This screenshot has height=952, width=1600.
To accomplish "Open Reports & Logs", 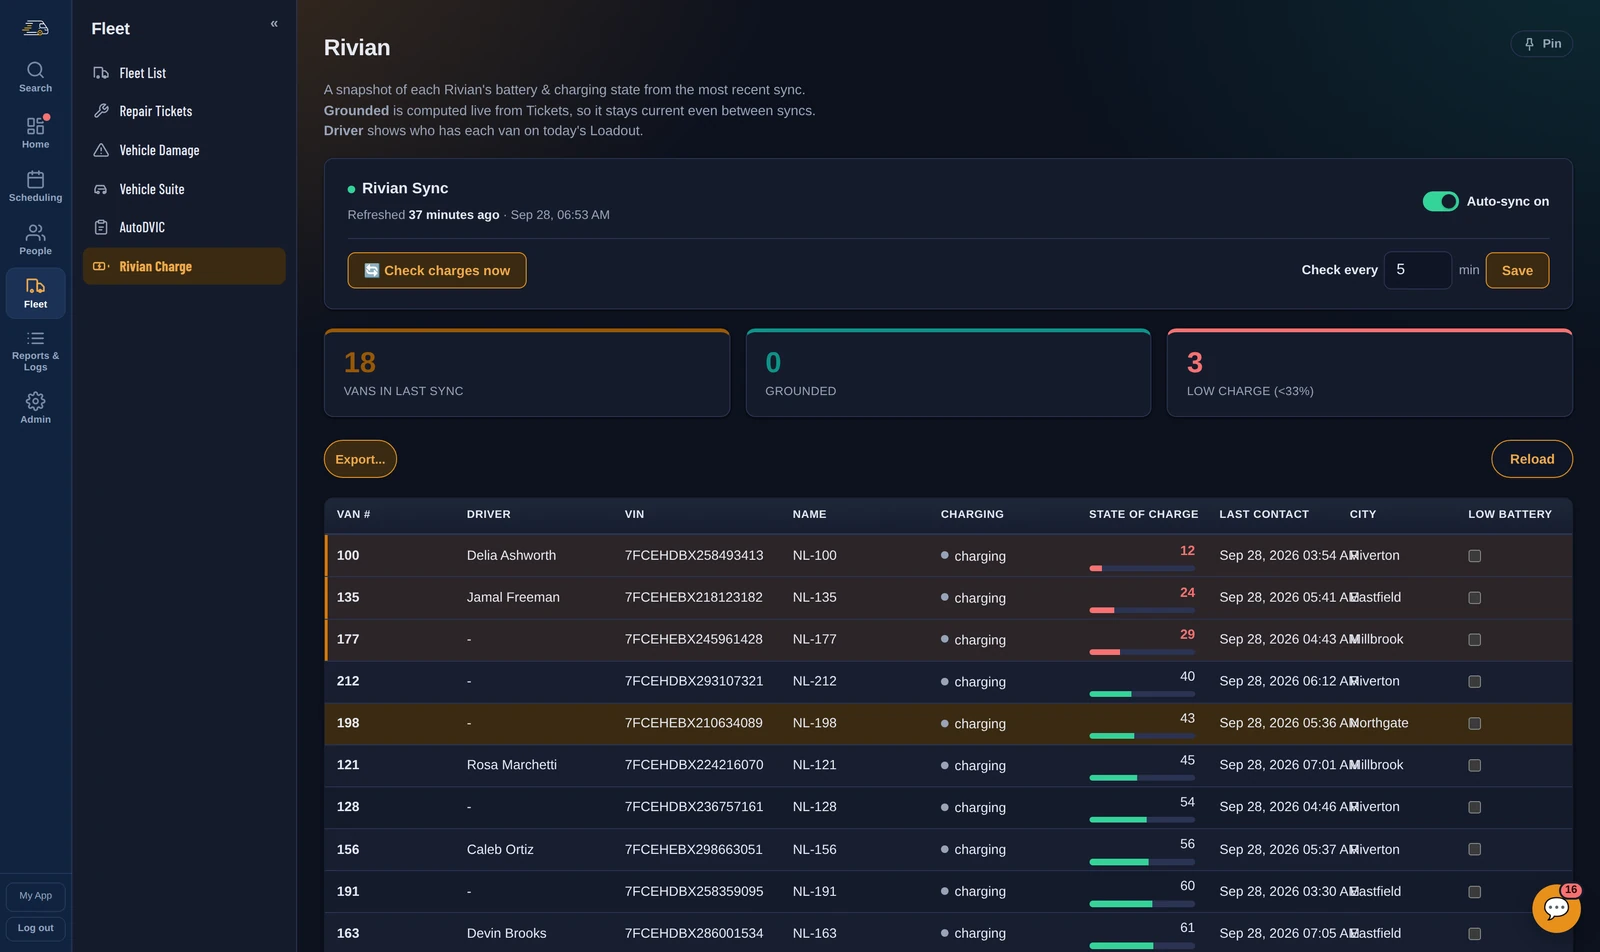I will [35, 350].
